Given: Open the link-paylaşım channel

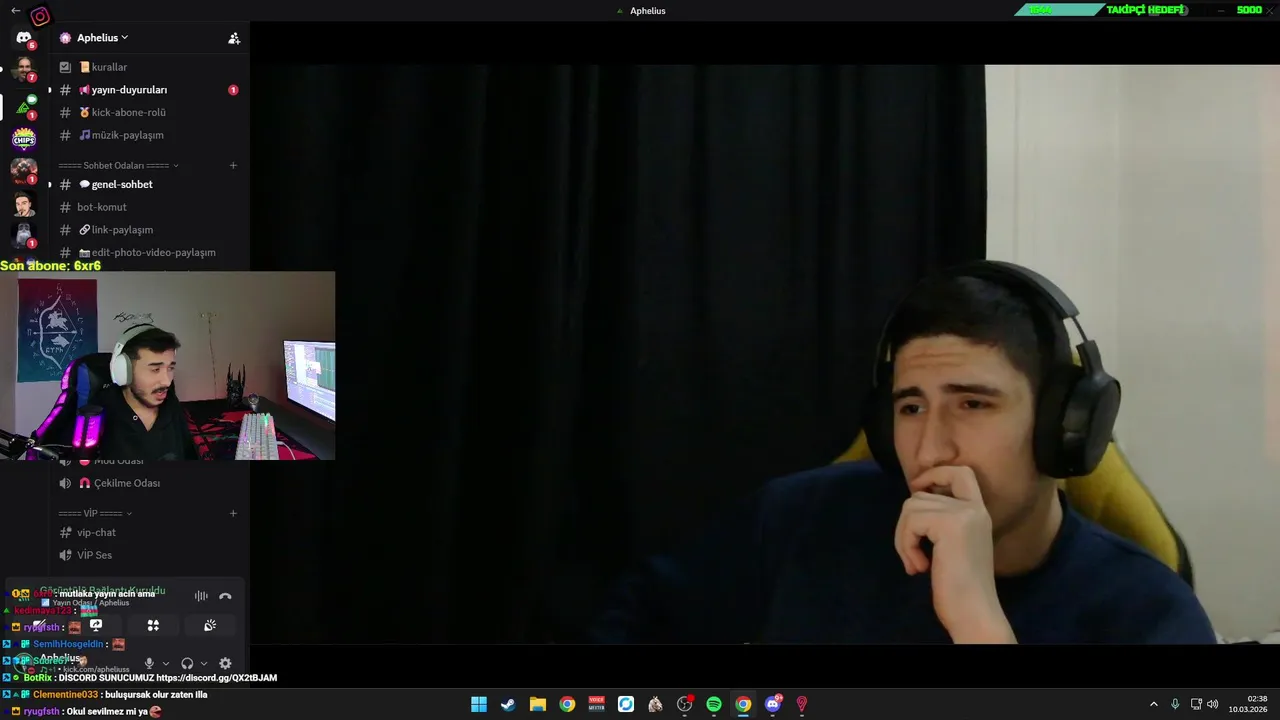Looking at the screenshot, I should click(x=150, y=230).
